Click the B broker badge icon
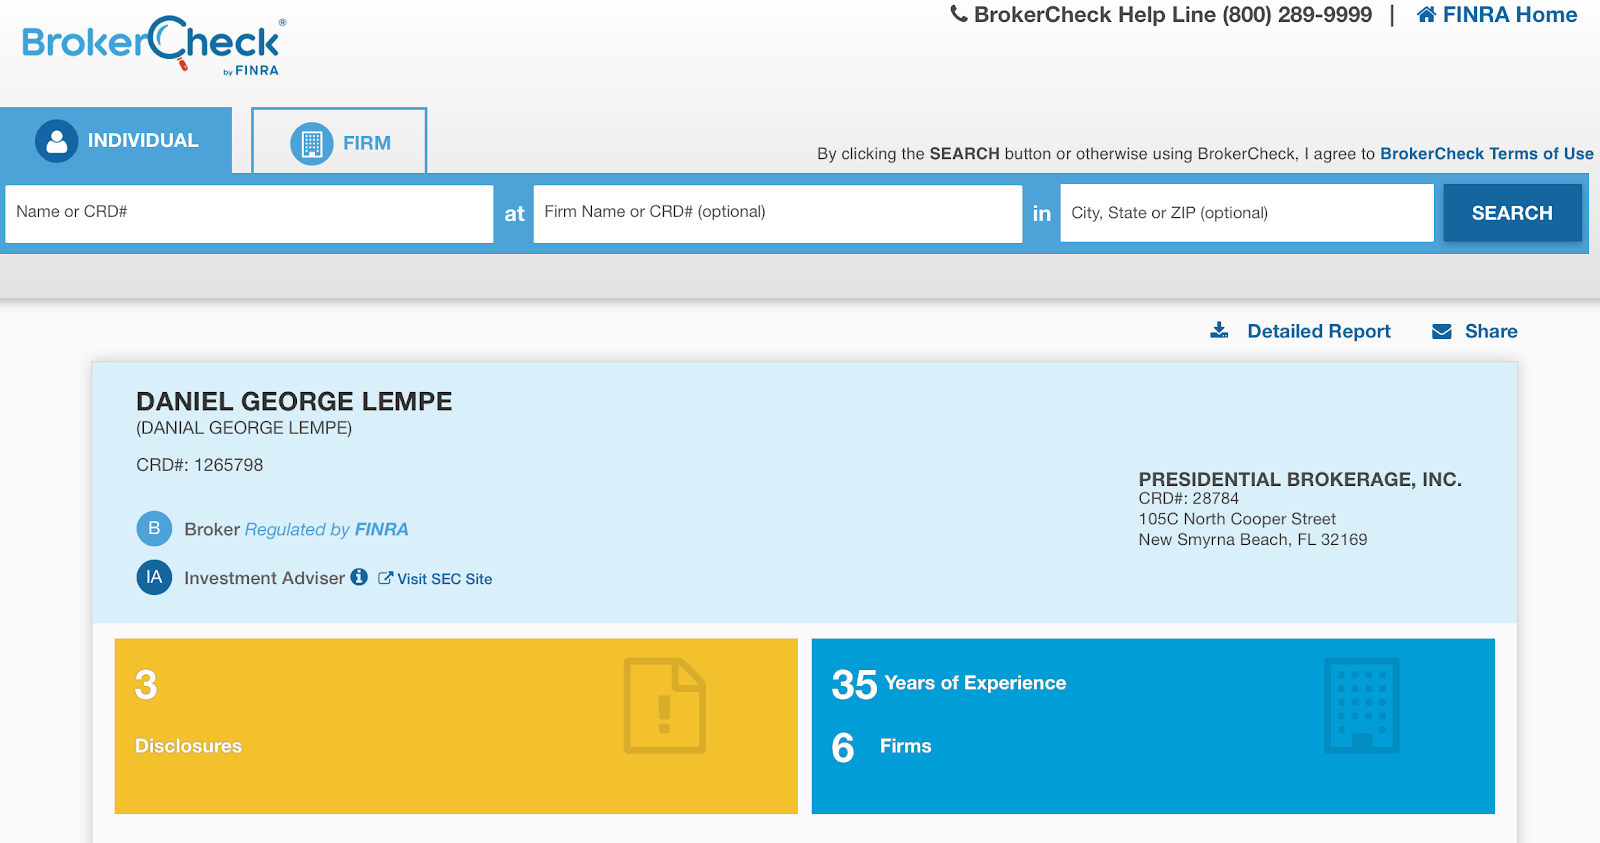1600x843 pixels. click(154, 528)
